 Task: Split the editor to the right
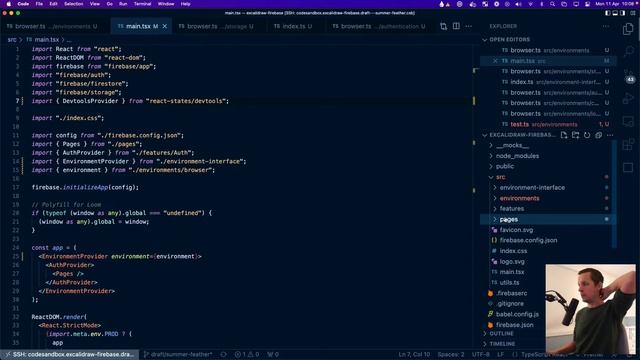pos(456,26)
